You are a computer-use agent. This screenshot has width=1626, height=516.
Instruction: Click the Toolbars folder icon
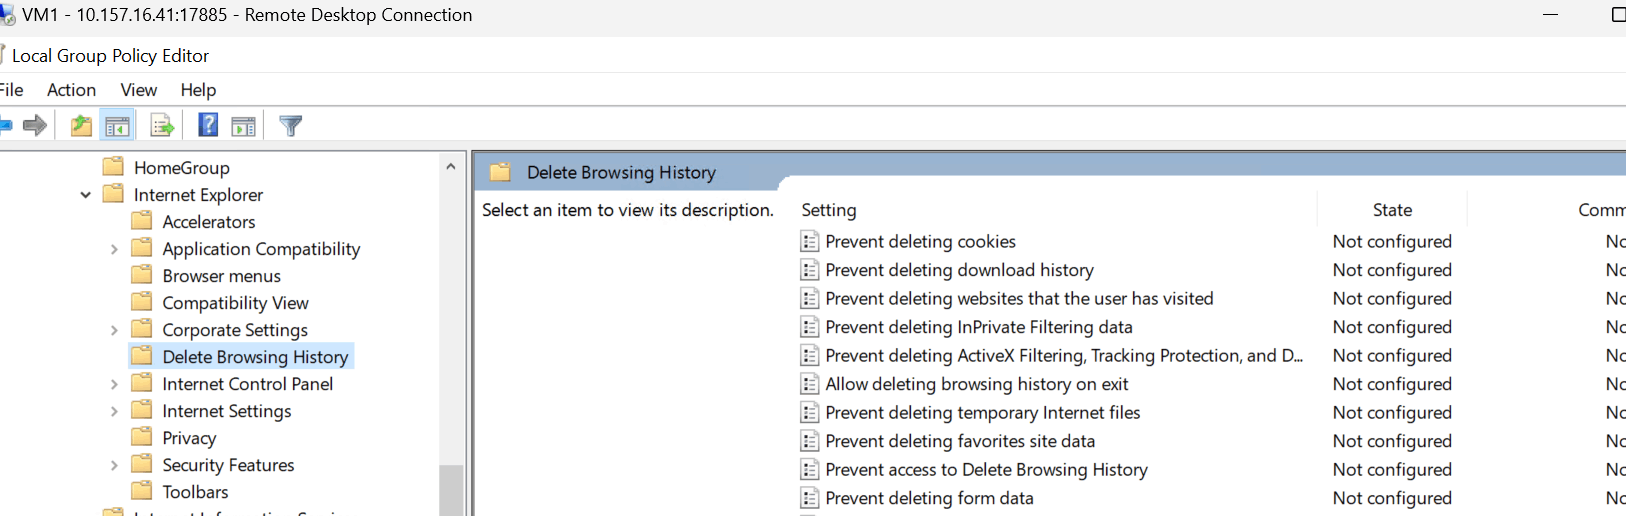[x=142, y=490]
